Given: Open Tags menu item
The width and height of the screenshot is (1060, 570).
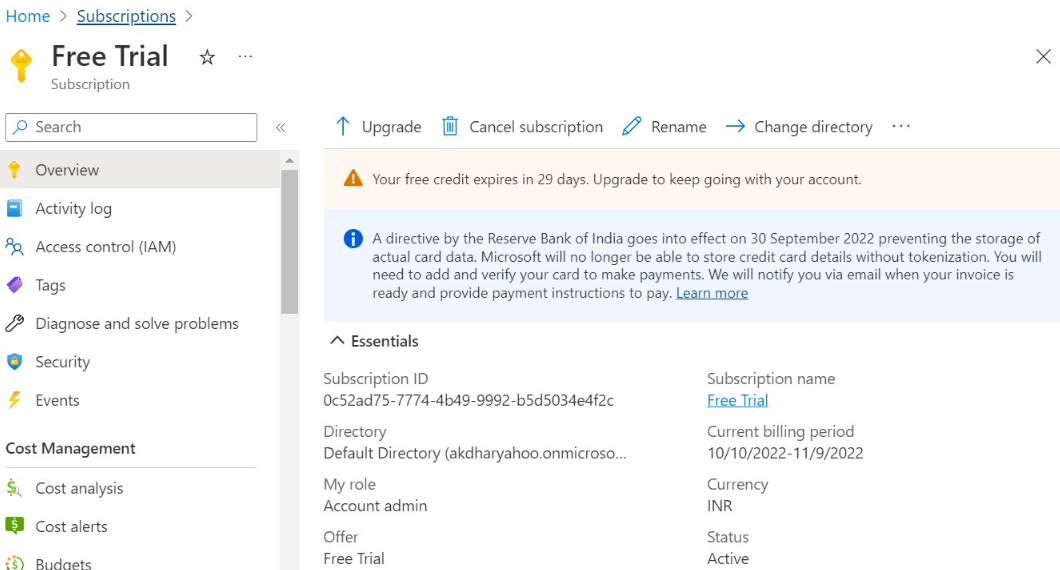Looking at the screenshot, I should (x=140, y=285).
